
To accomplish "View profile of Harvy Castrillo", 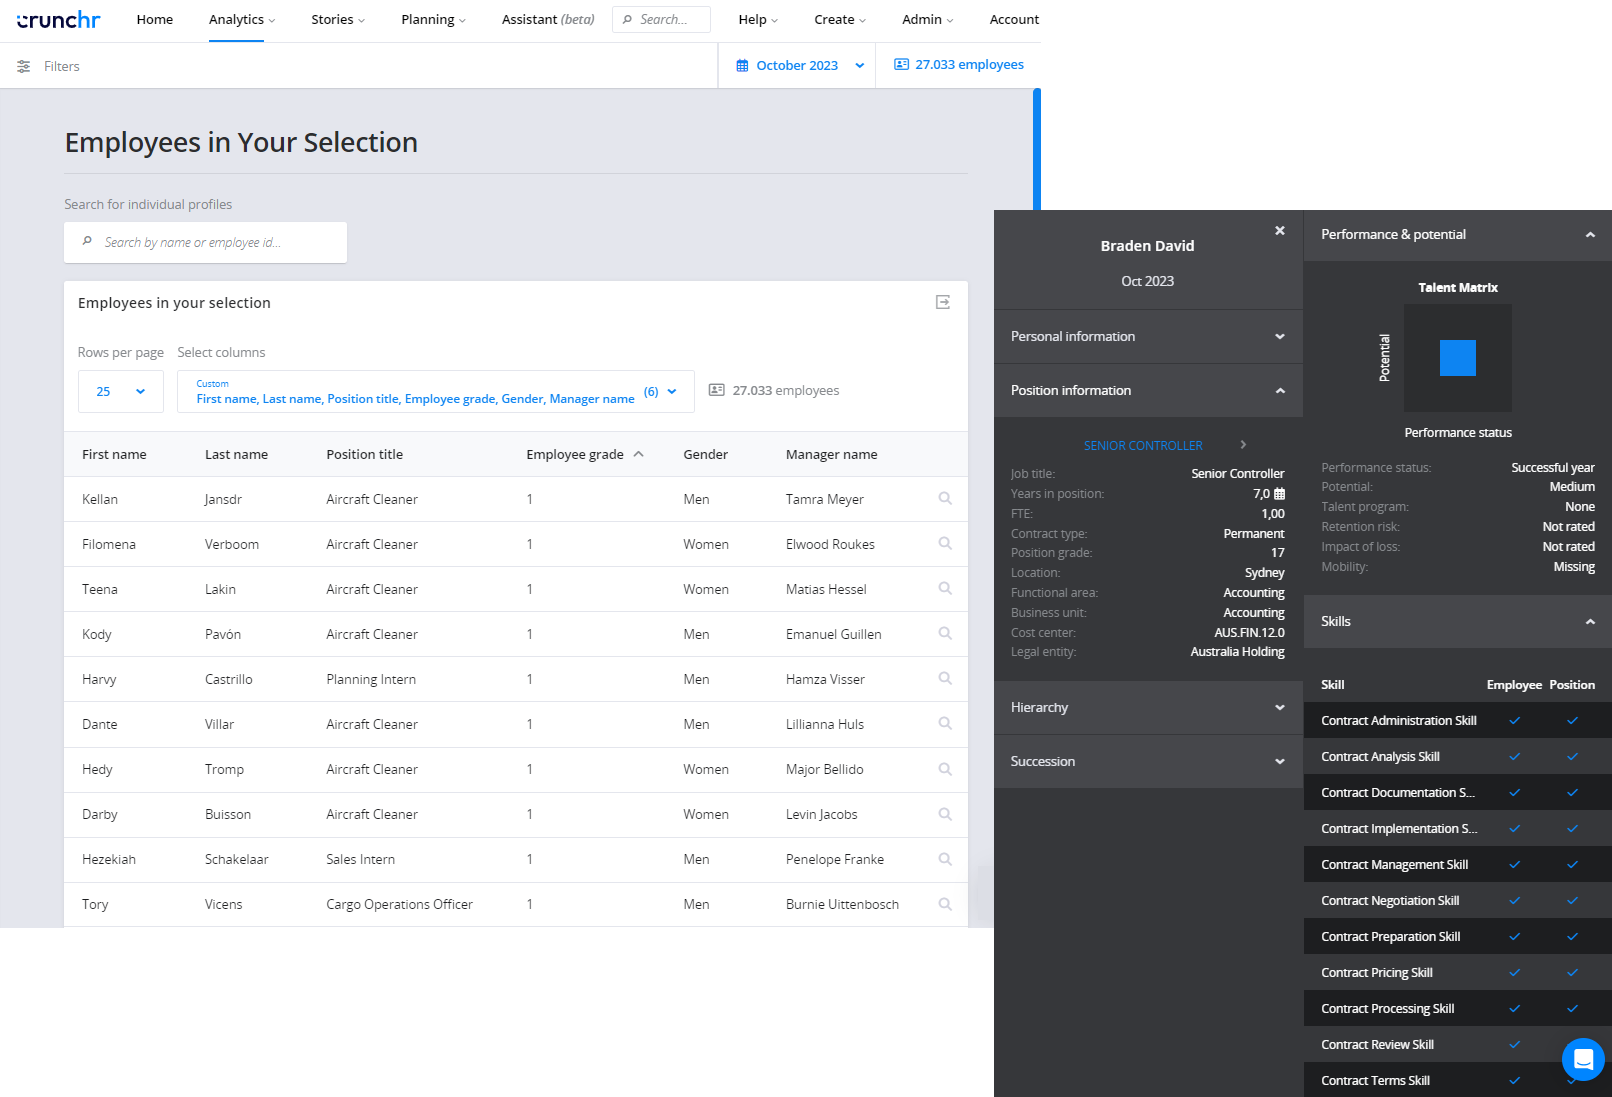I will tap(945, 679).
